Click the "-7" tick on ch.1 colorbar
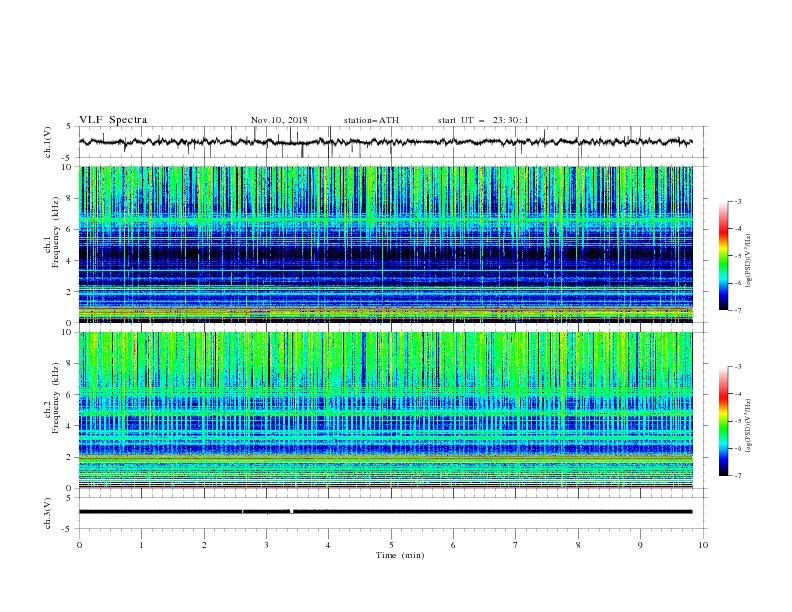Viewport: 792px width, 612px height. point(737,310)
